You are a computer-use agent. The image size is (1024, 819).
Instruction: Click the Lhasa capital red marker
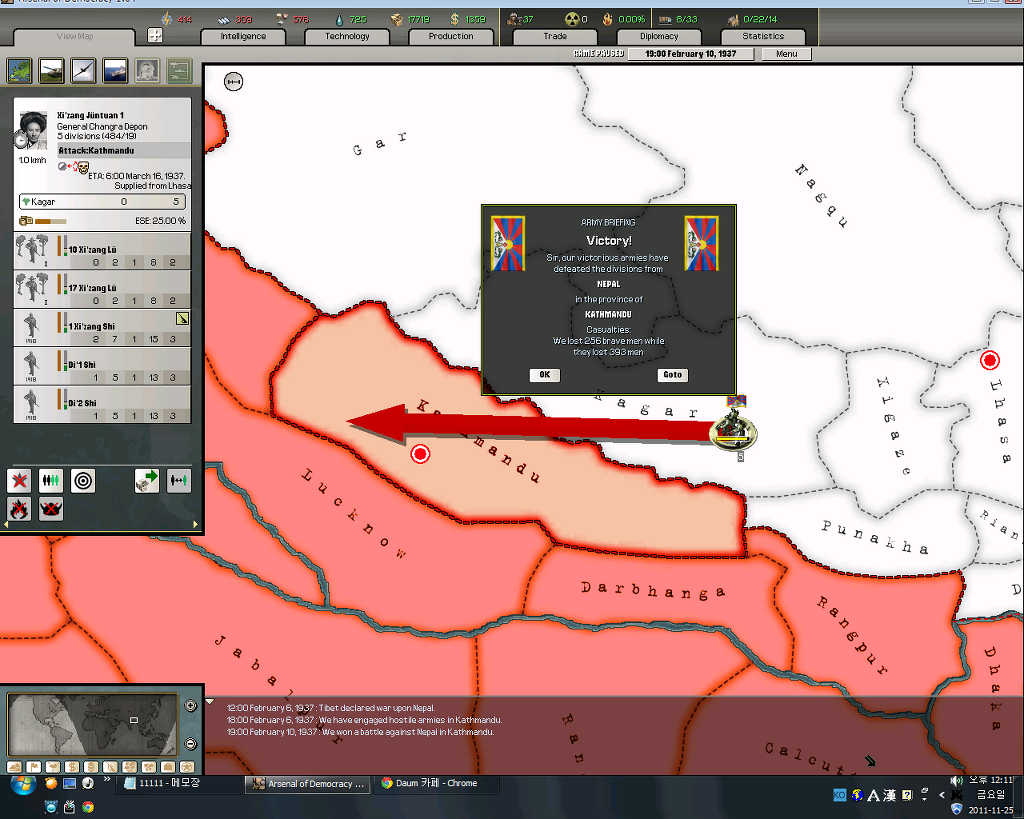pos(990,360)
